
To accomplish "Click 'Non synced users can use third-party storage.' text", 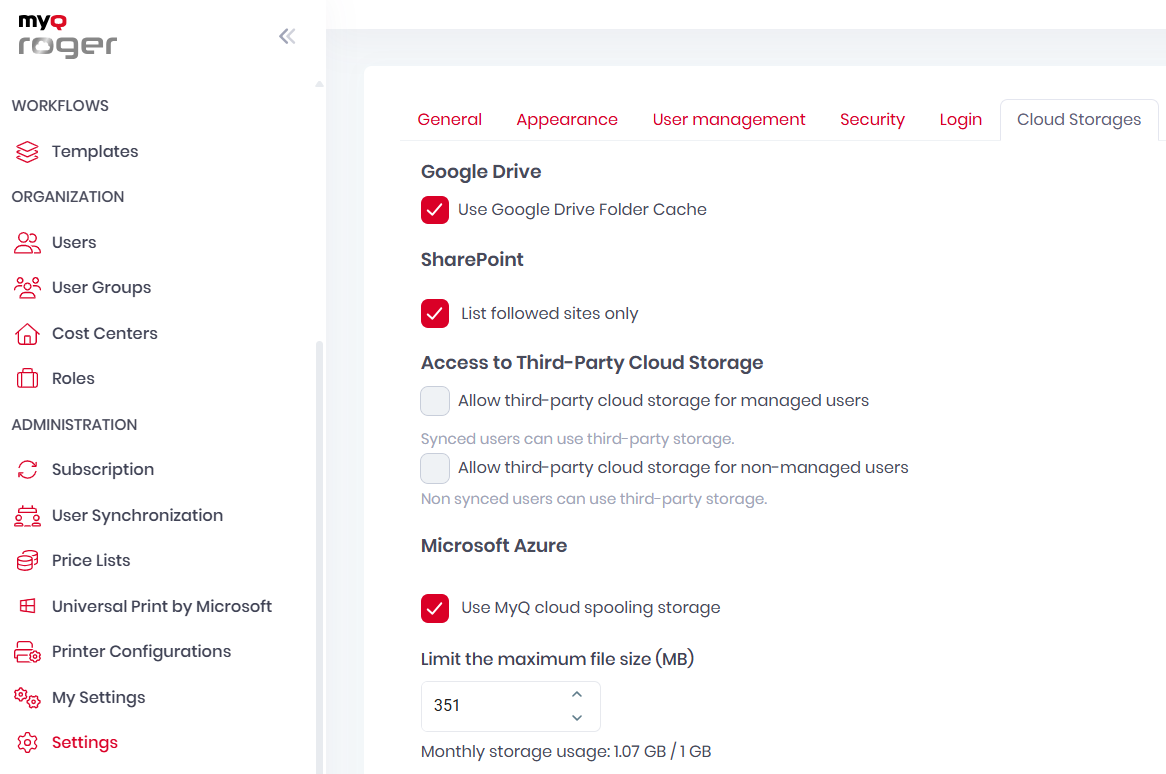I will coord(594,499).
